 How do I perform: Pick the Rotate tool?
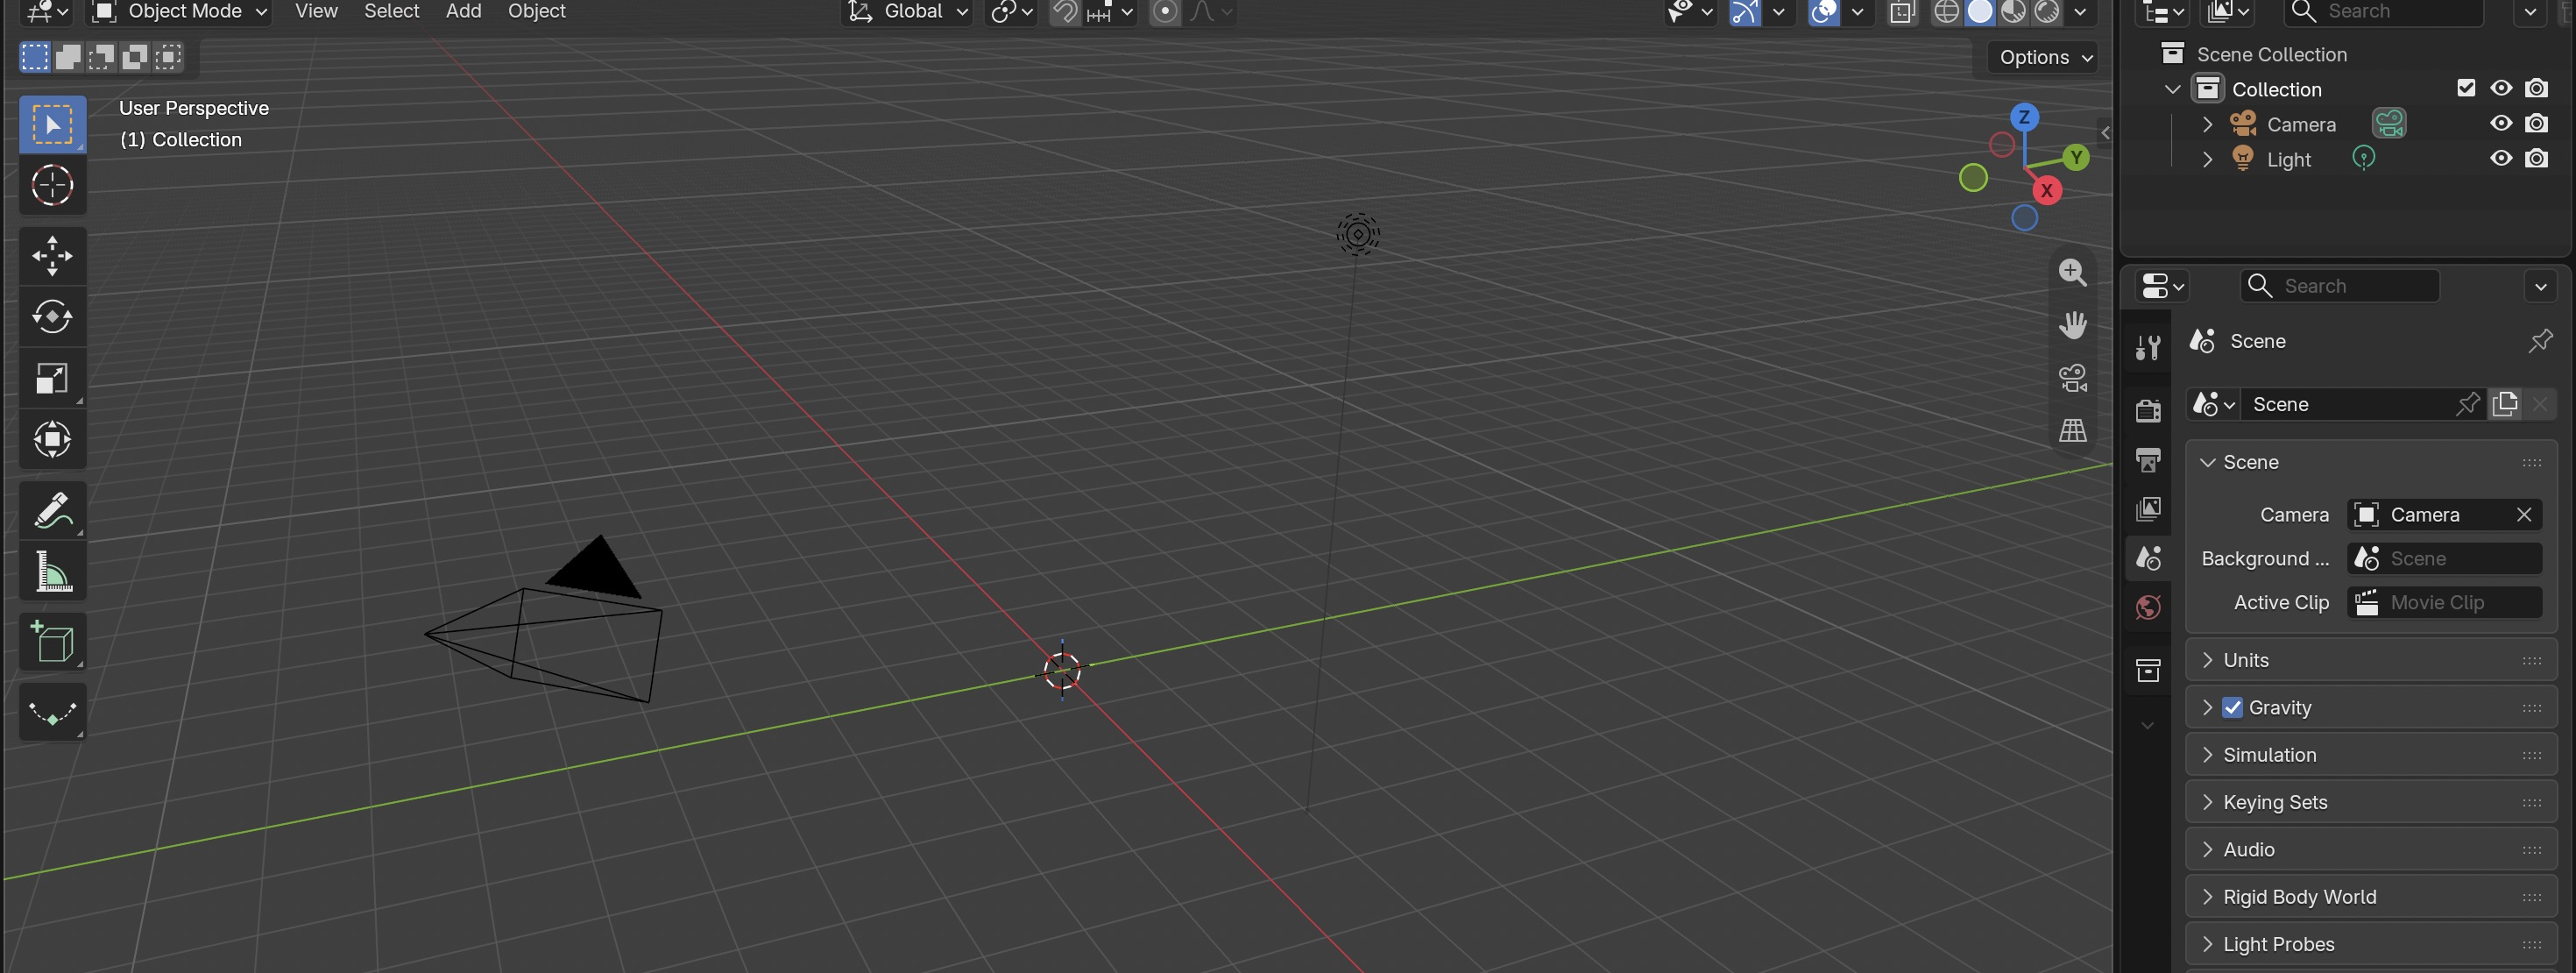coord(52,317)
